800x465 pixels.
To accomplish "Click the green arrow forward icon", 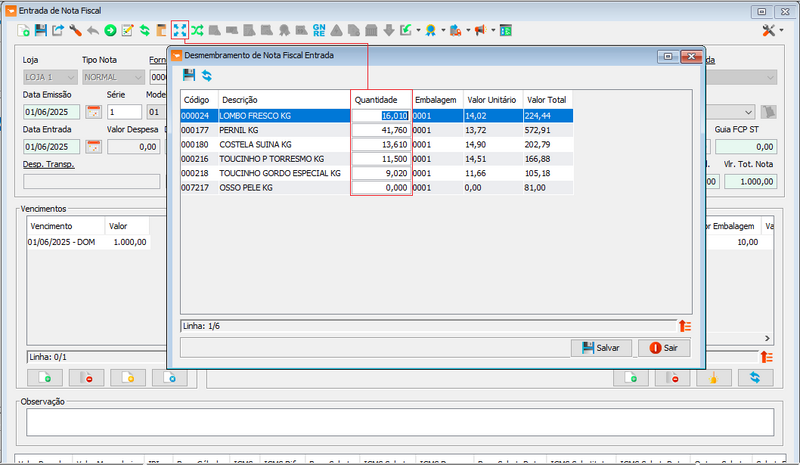I will point(110,30).
